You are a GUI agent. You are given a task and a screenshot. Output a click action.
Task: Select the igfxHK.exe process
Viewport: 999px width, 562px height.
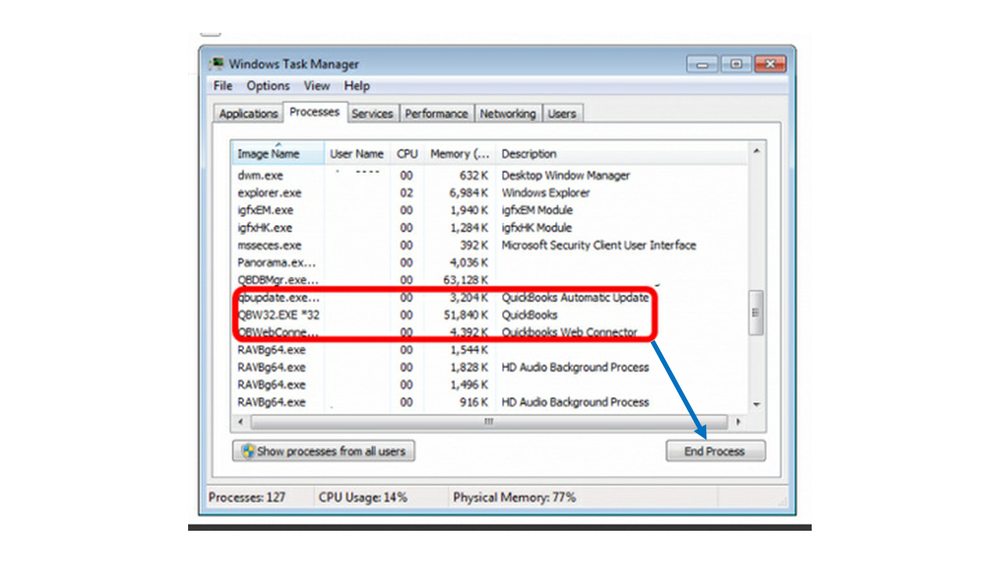(x=489, y=227)
